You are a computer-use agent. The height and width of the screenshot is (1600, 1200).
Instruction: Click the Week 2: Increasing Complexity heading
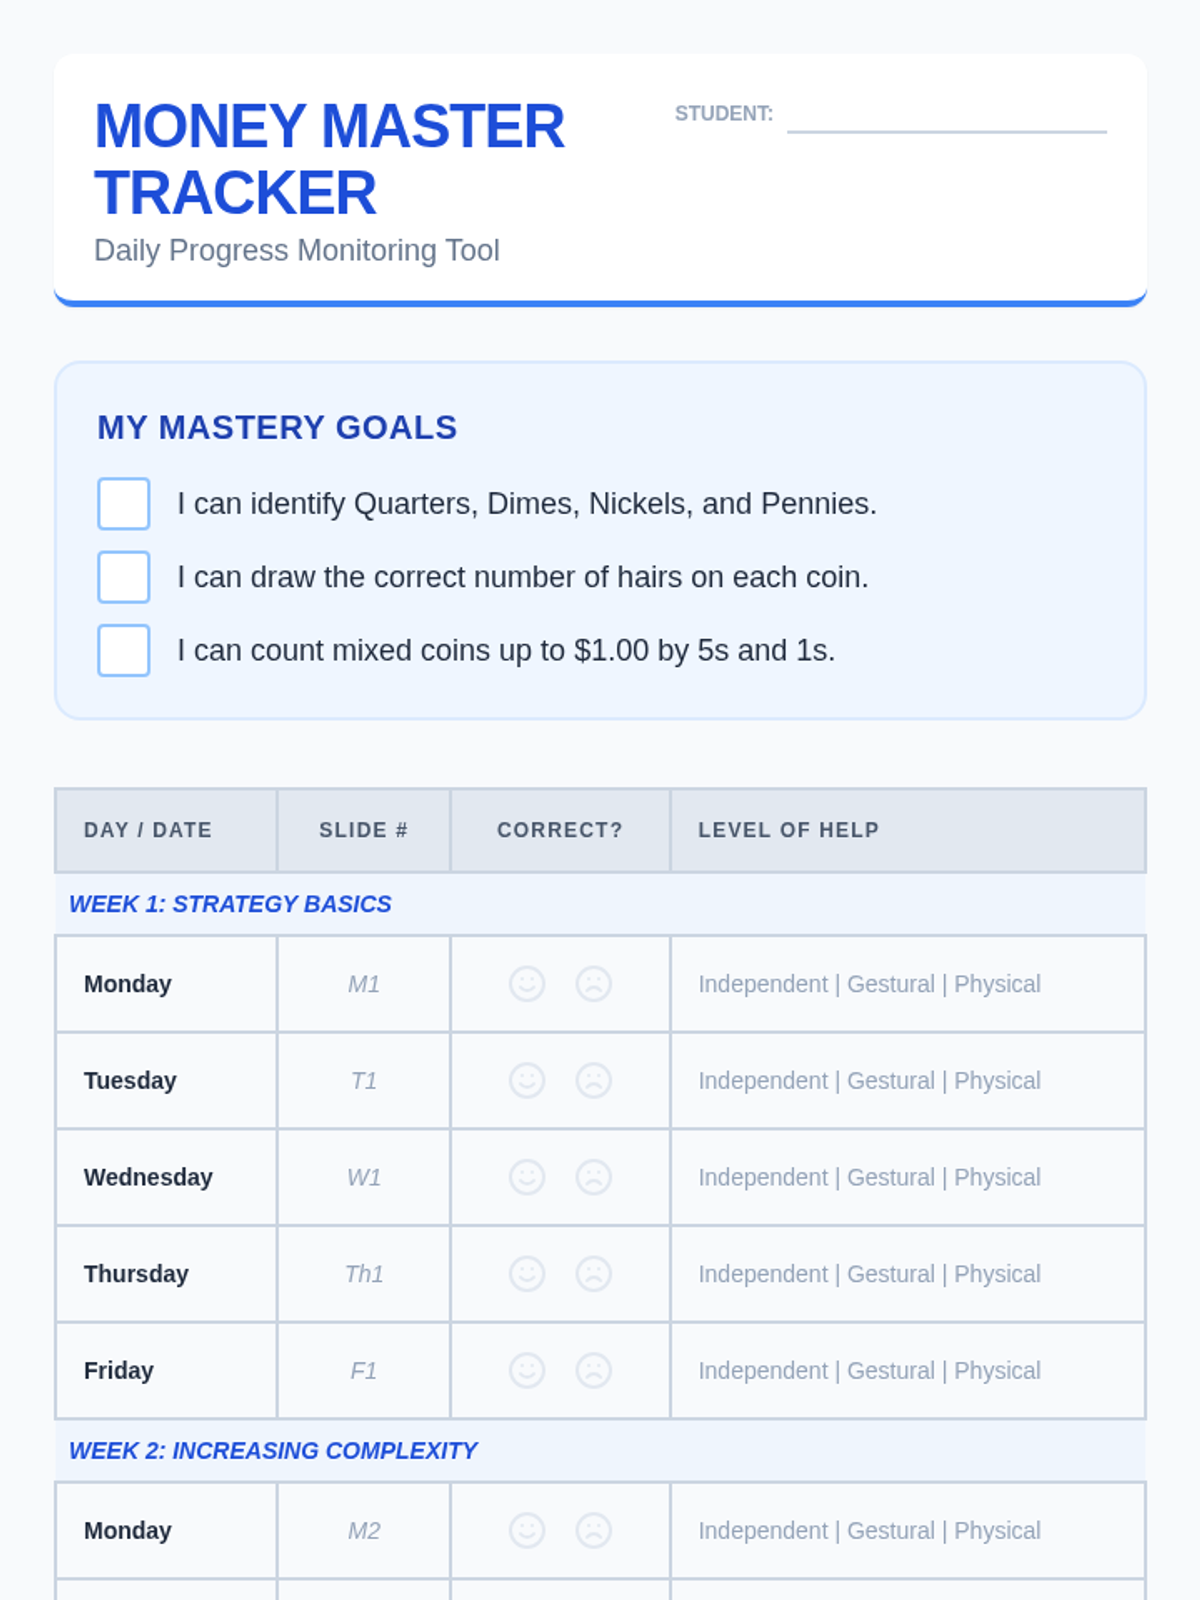[x=272, y=1451]
